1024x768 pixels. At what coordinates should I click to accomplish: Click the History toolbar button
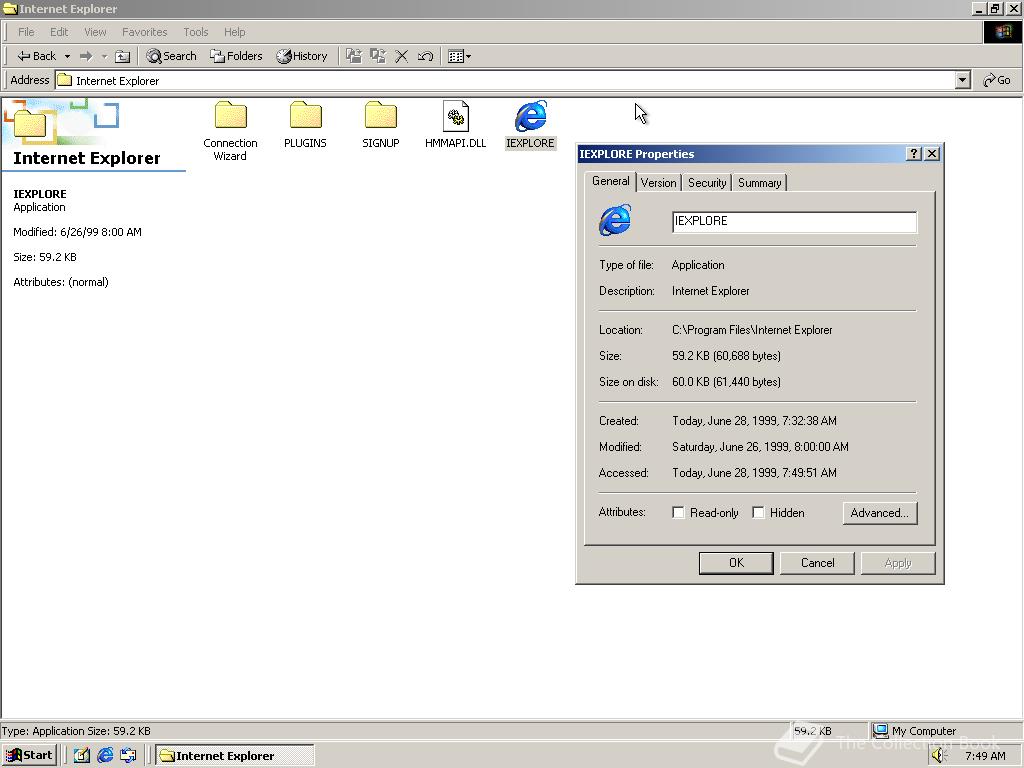302,56
